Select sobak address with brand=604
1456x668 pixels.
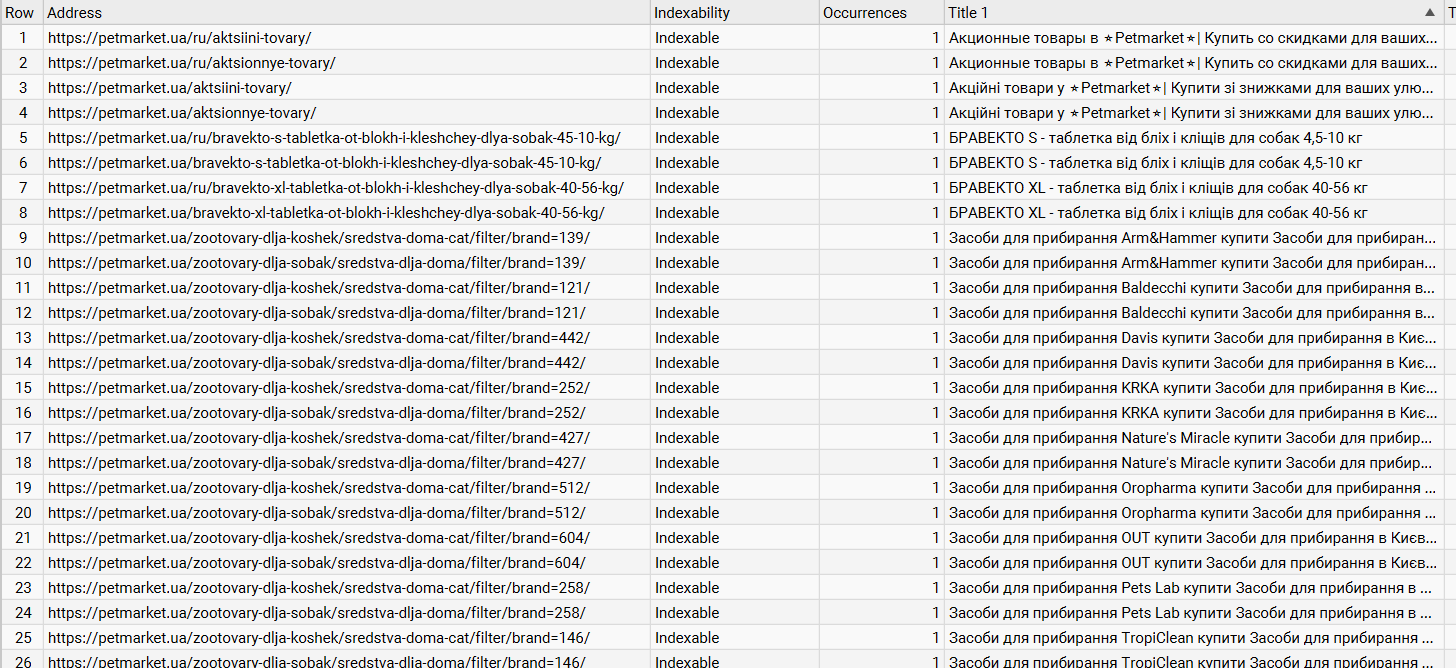[x=316, y=563]
